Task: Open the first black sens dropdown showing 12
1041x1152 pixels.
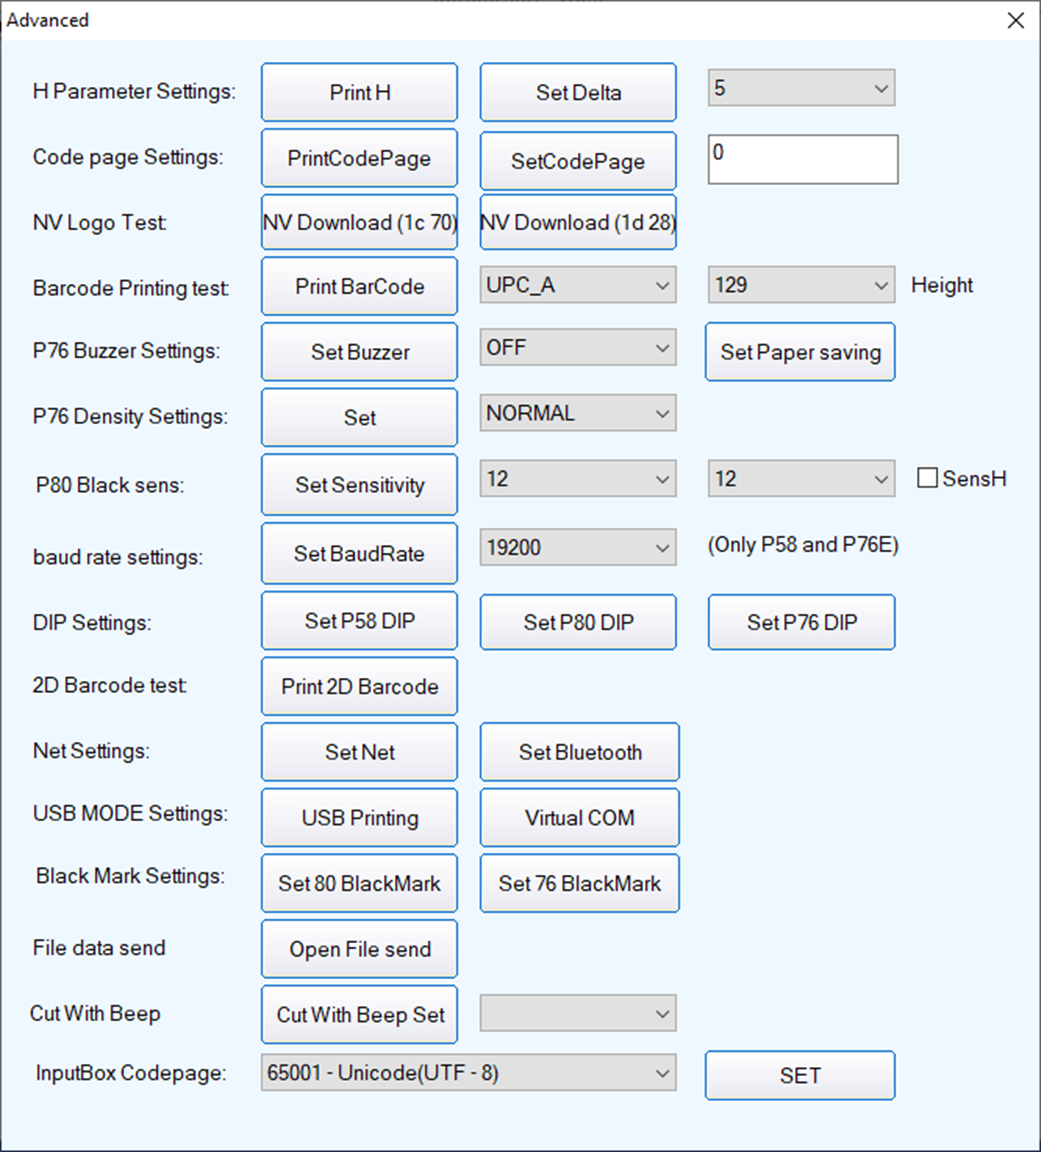Action: click(x=578, y=479)
